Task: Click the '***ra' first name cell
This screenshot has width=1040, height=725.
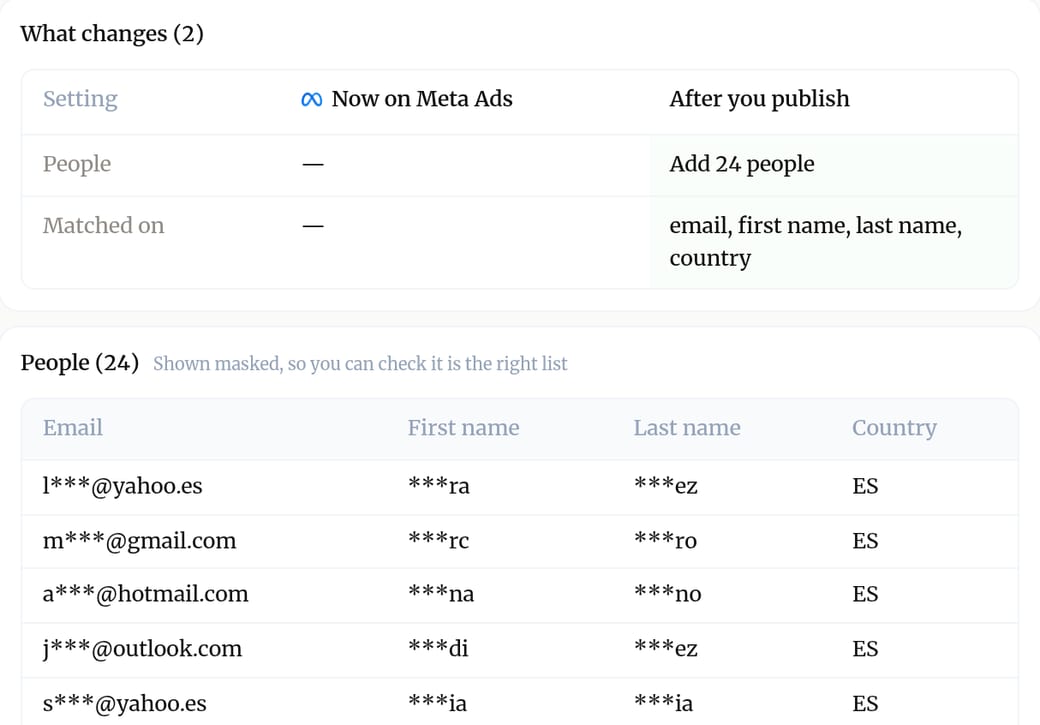Action: [x=439, y=486]
